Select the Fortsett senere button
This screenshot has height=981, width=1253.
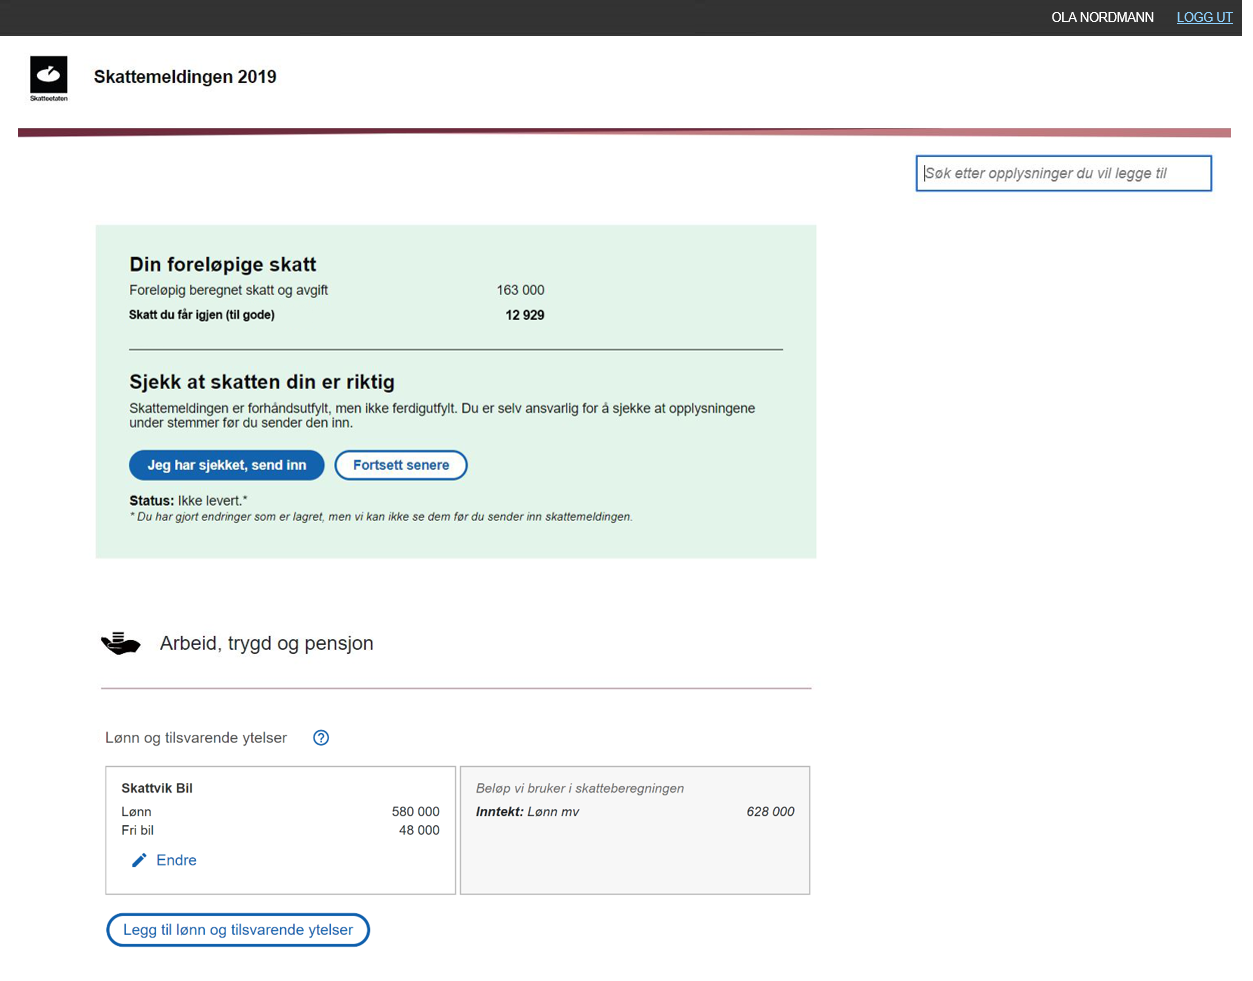pos(401,465)
